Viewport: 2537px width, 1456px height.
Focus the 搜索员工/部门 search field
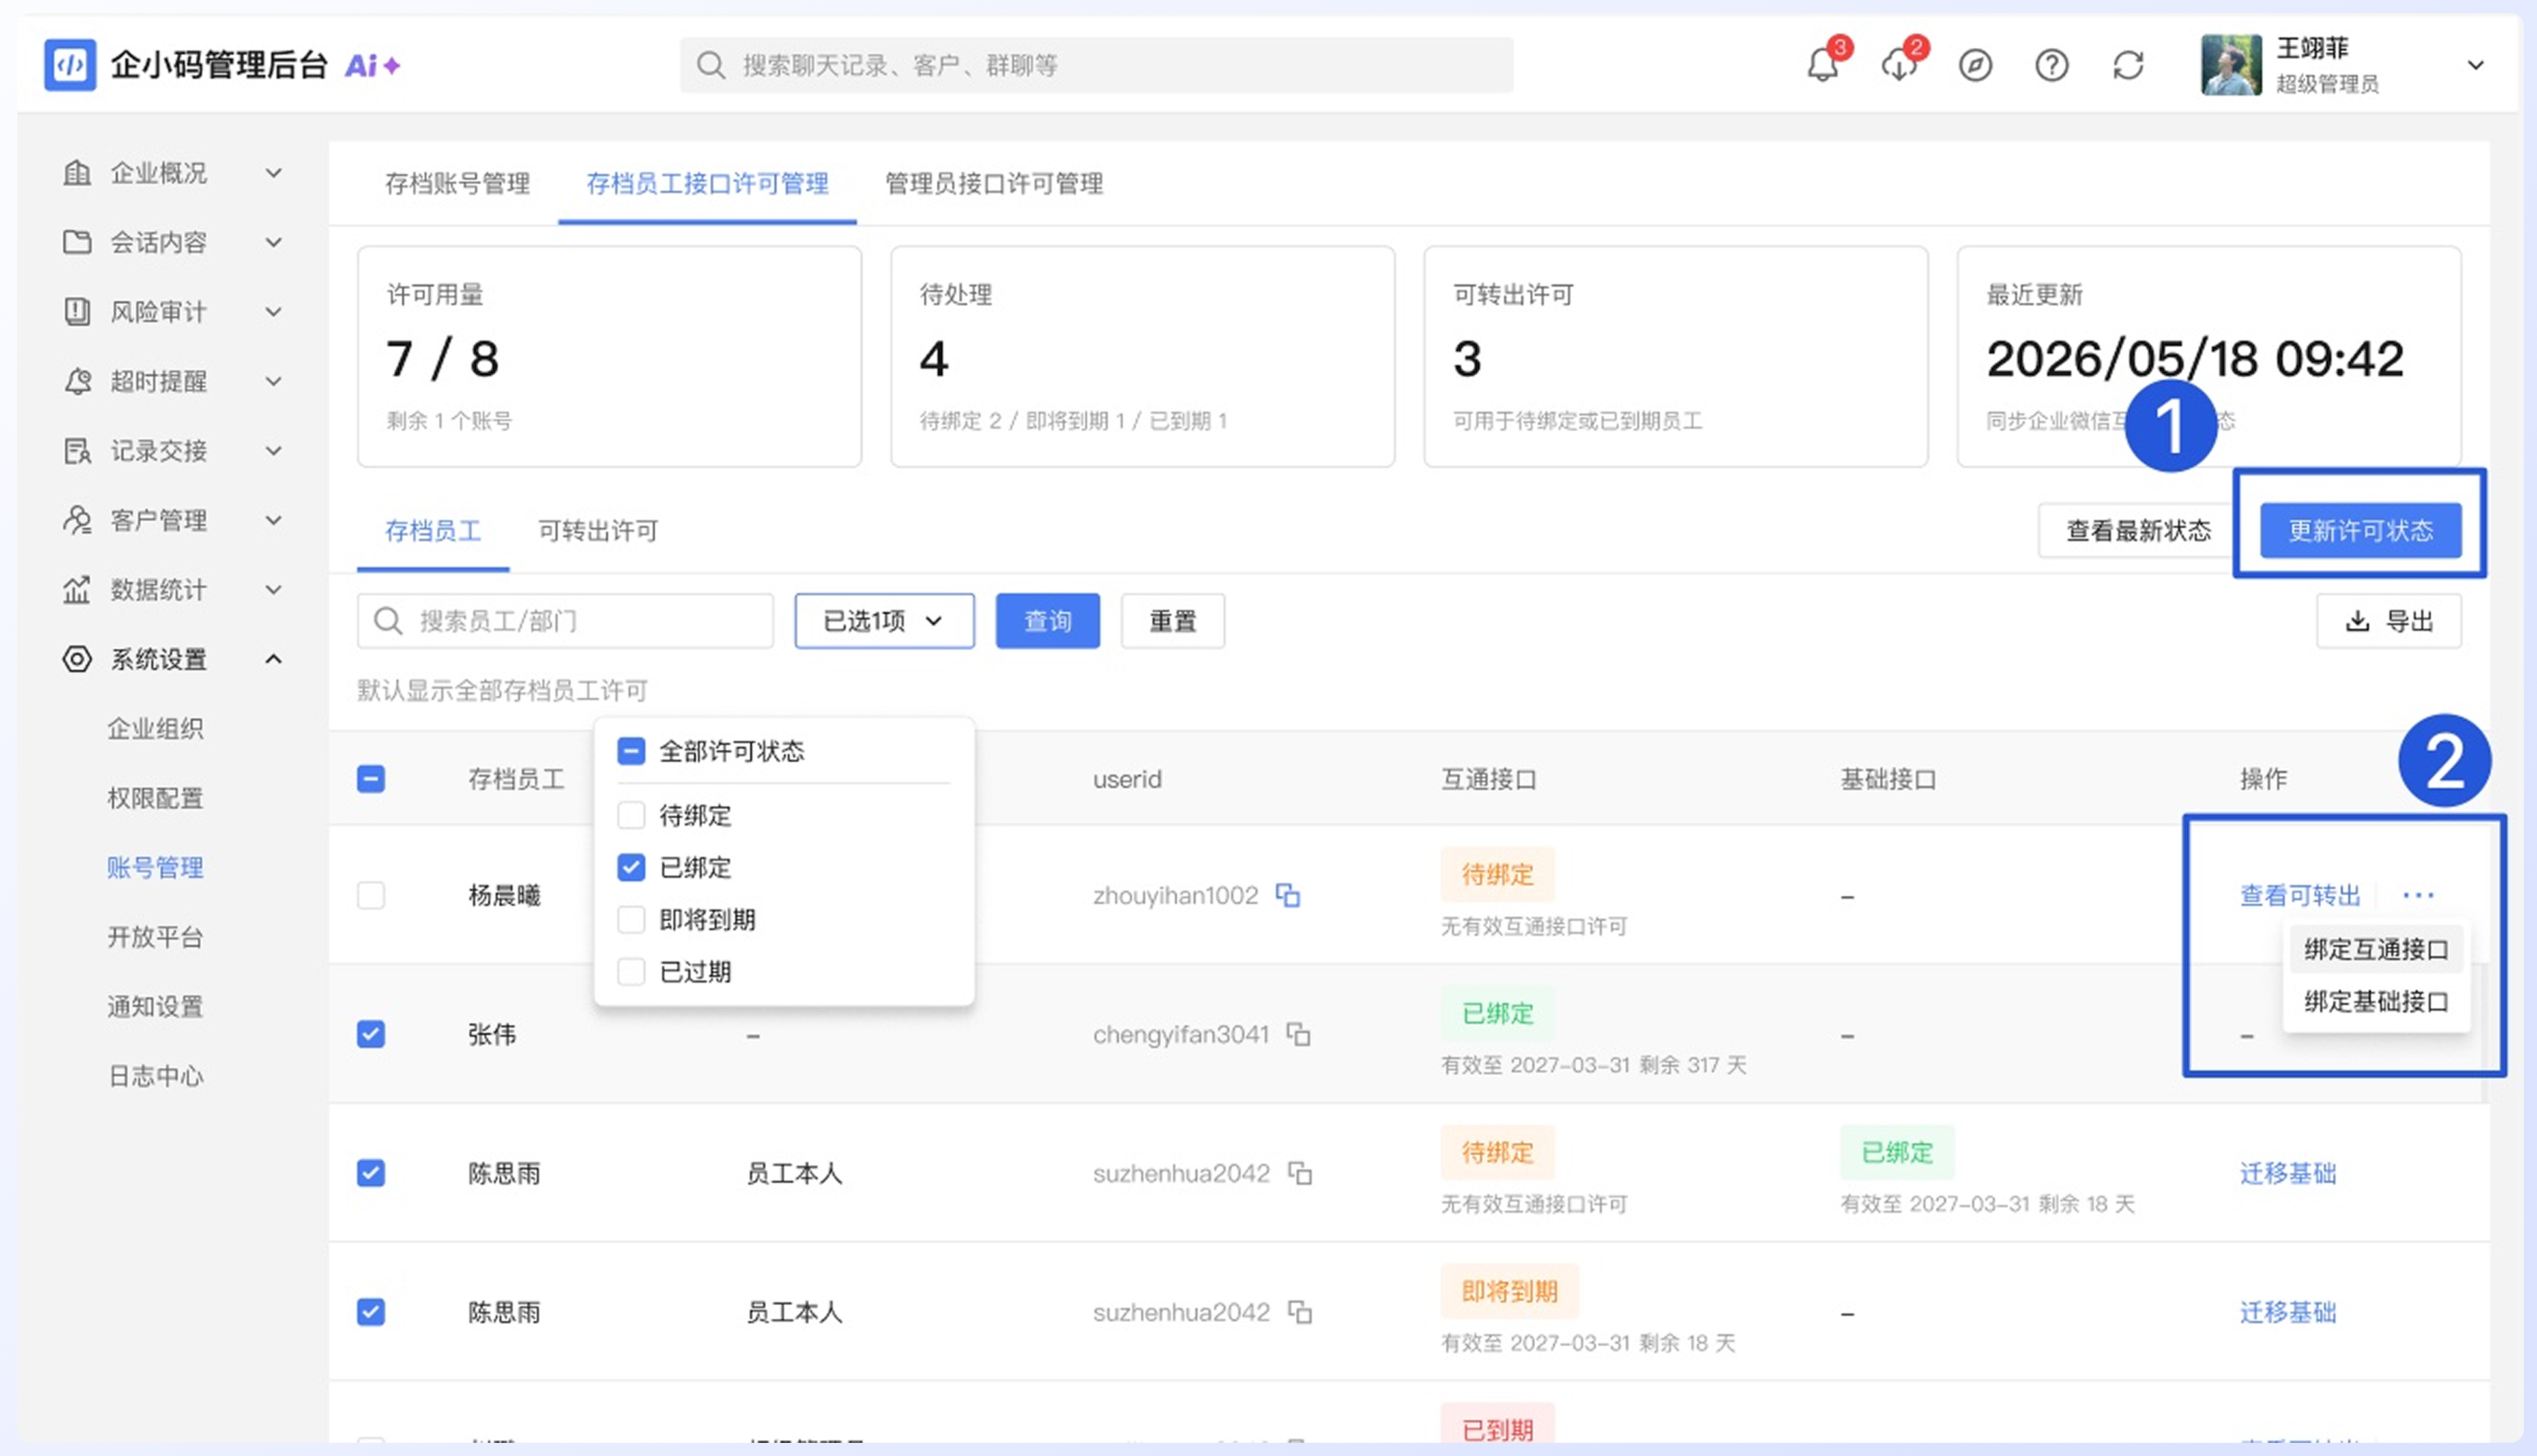[565, 621]
